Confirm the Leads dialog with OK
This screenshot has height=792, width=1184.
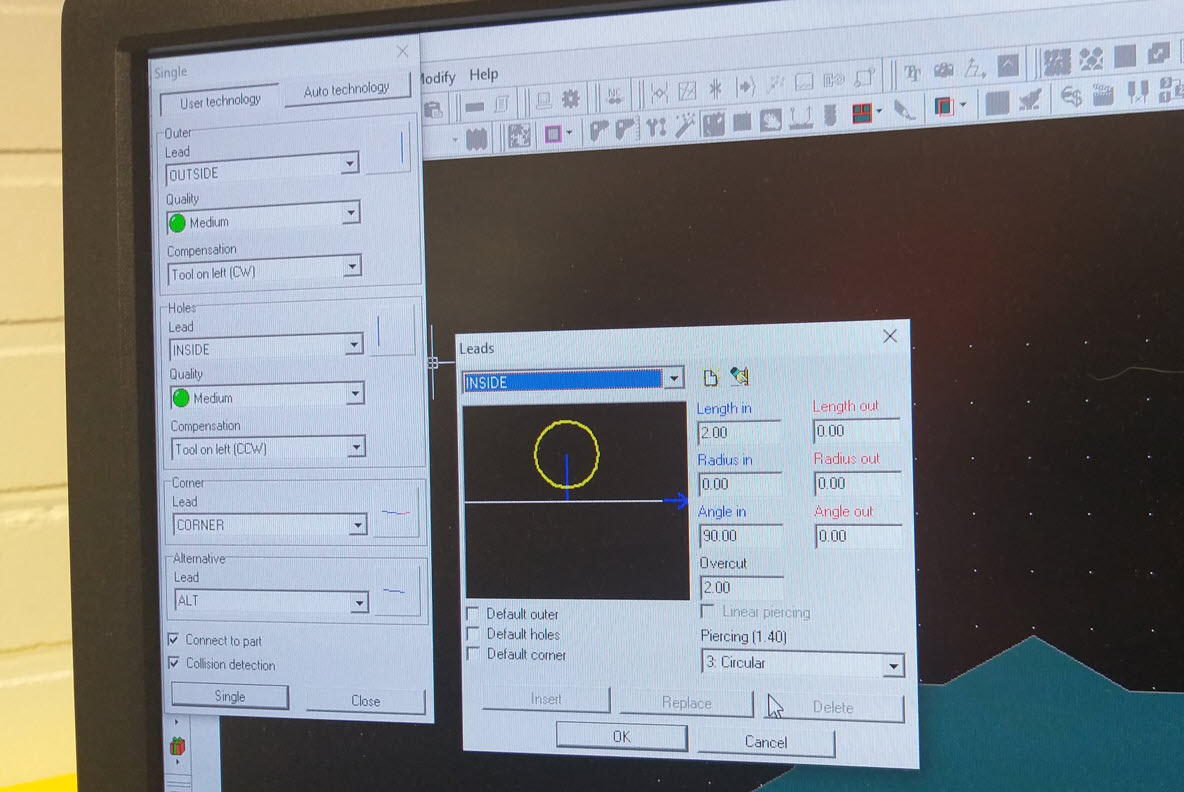[621, 736]
